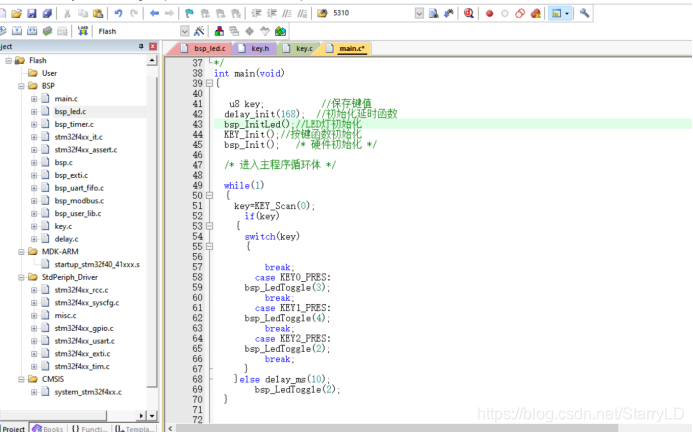Rebuild all target files
Image resolution: width=693 pixels, height=432 pixels.
pyautogui.click(x=32, y=31)
